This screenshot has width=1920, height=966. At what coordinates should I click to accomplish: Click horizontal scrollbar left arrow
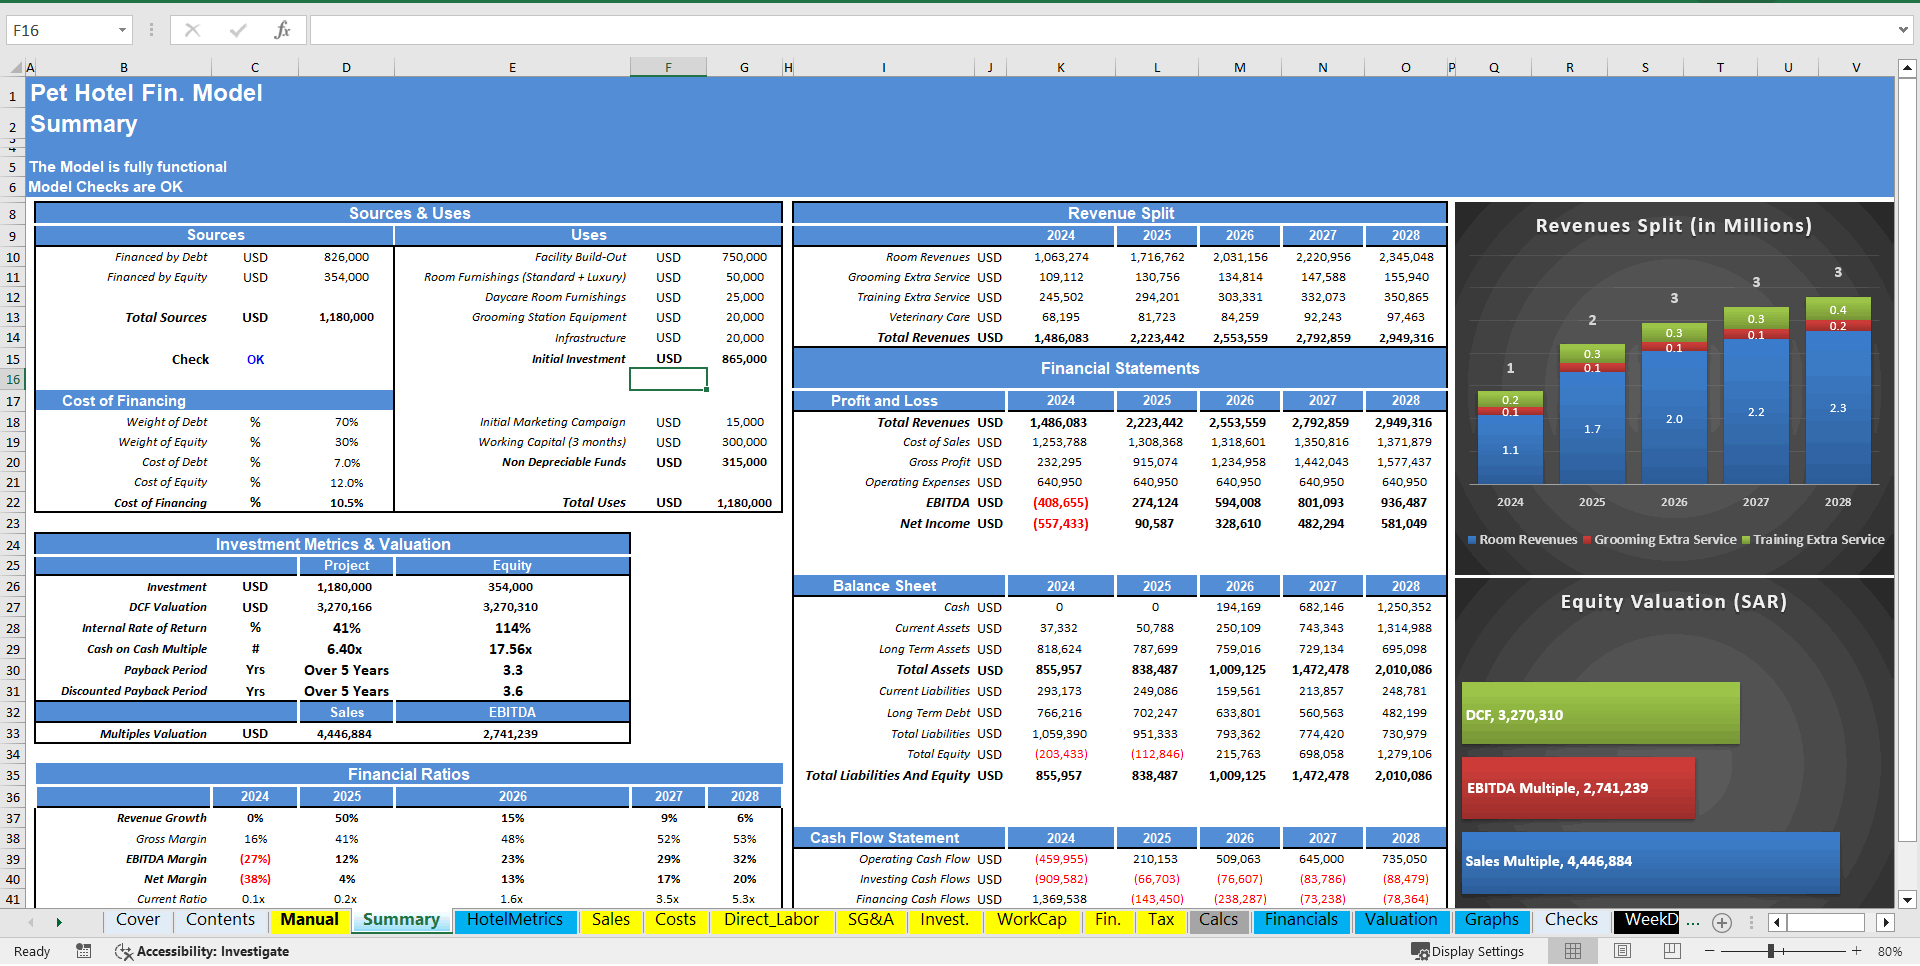pyautogui.click(x=1777, y=922)
